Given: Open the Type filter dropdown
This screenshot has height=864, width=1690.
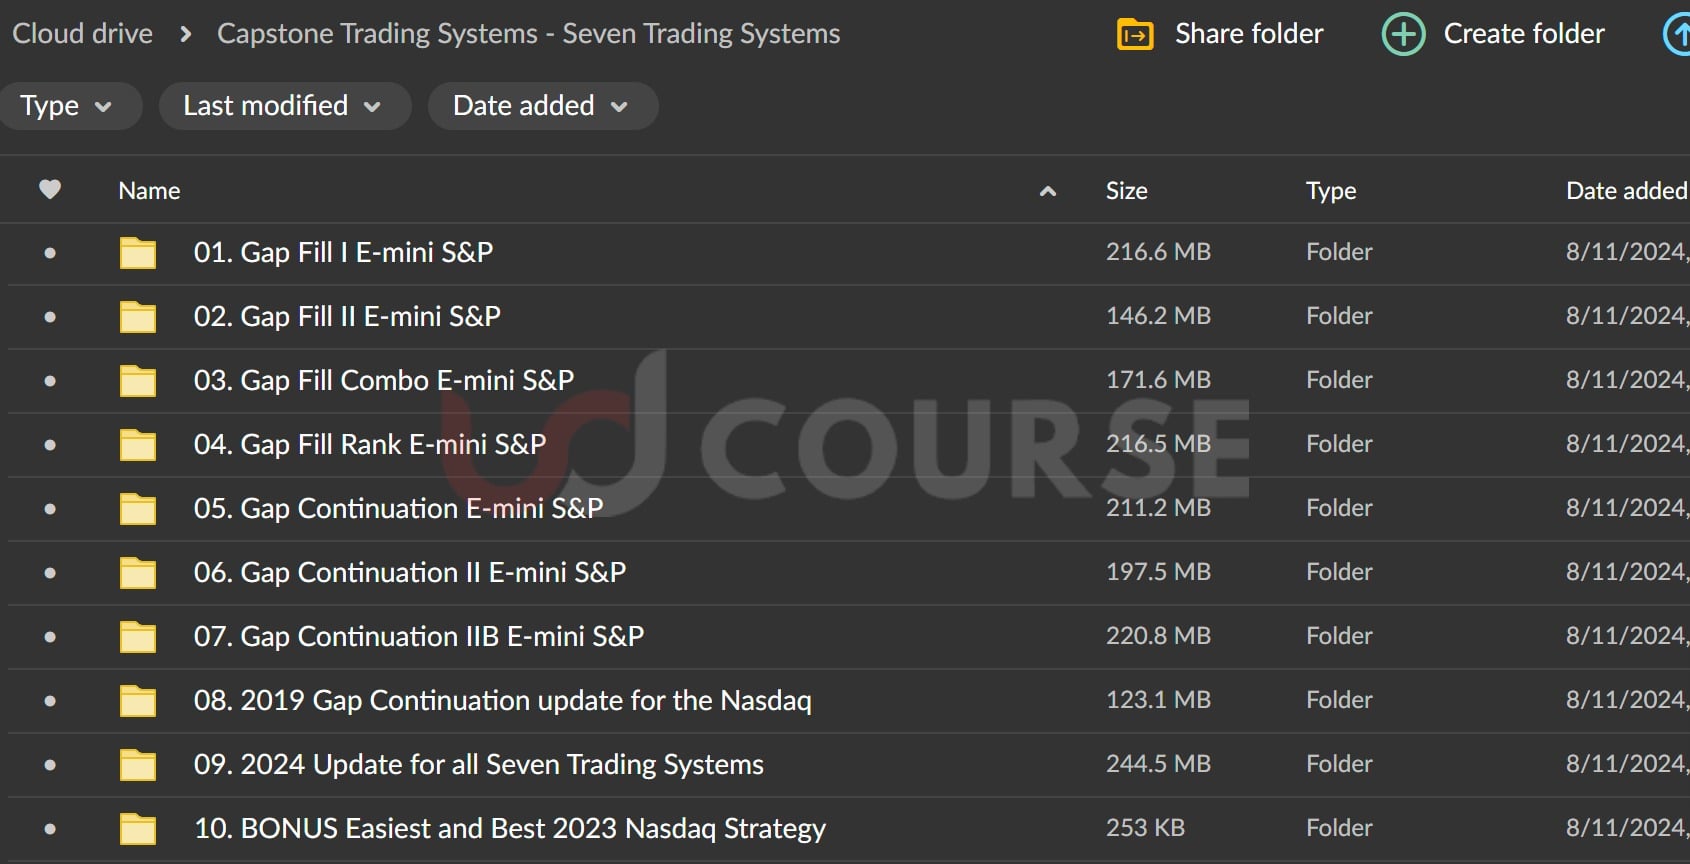Looking at the screenshot, I should coord(66,106).
